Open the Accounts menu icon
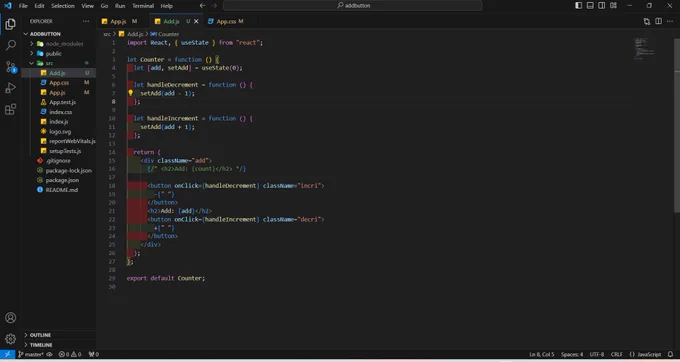680x362 pixels. point(10,318)
